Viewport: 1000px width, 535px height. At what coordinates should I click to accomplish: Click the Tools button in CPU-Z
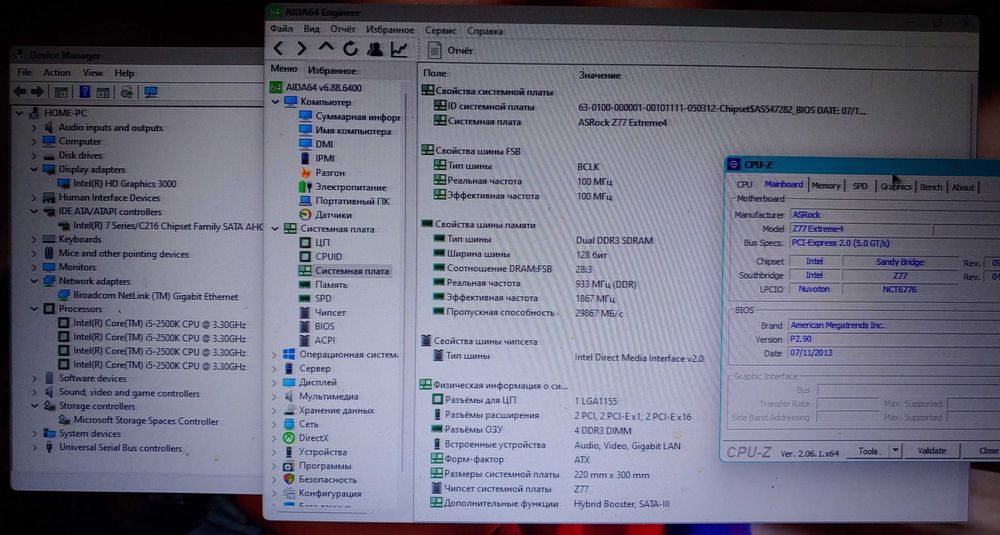(868, 451)
